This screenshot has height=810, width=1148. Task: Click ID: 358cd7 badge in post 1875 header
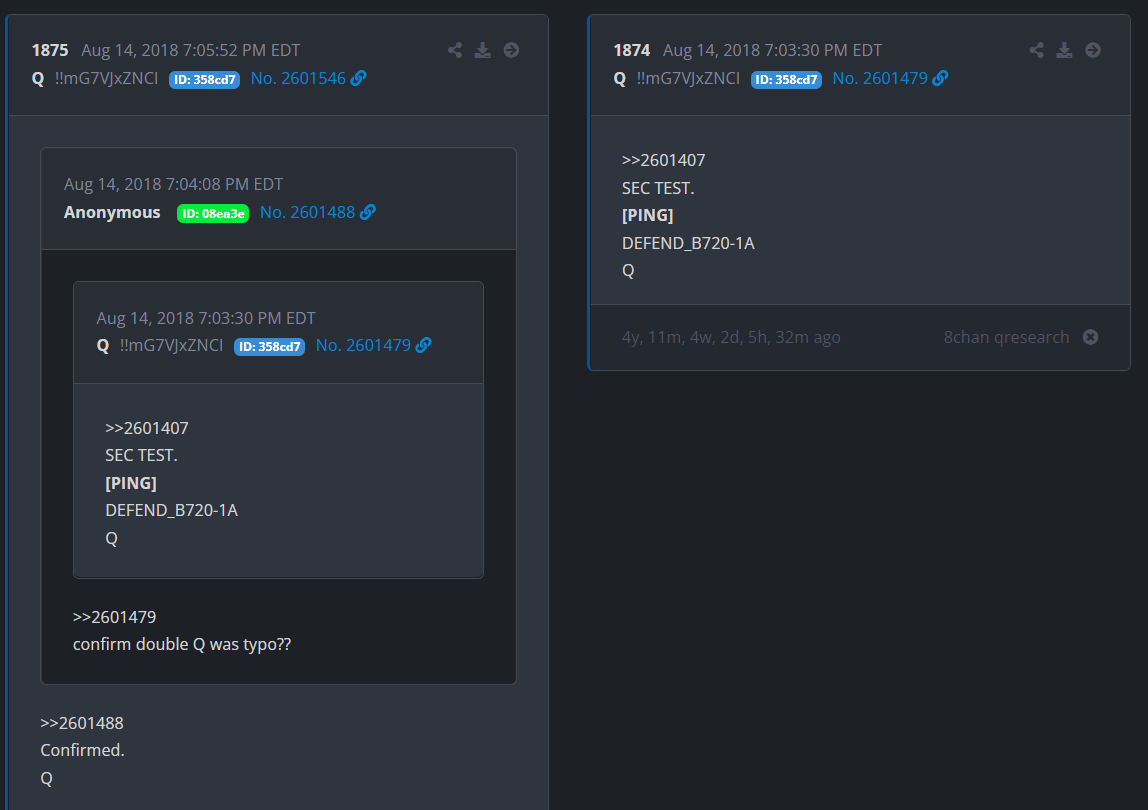coord(204,80)
